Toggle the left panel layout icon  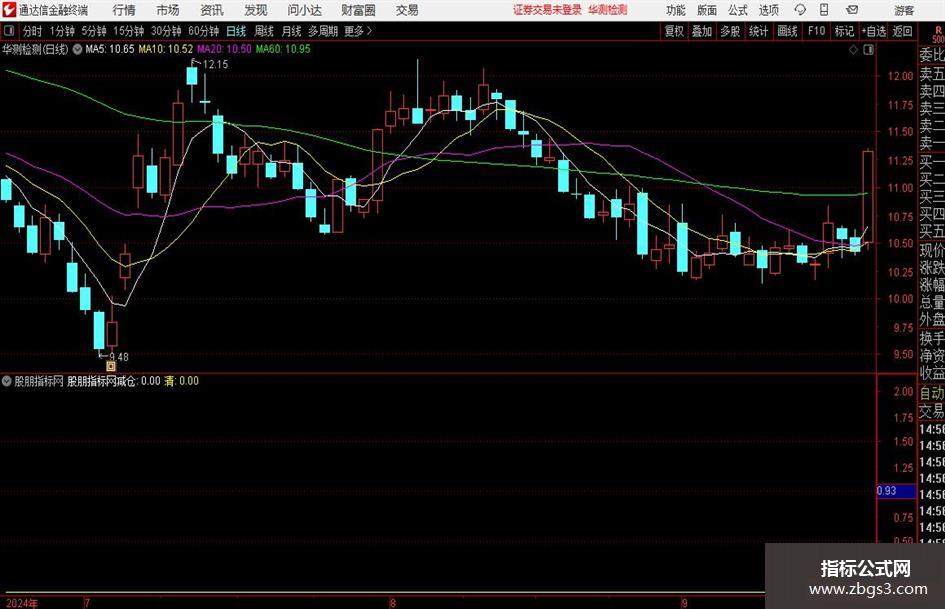click(x=8, y=31)
